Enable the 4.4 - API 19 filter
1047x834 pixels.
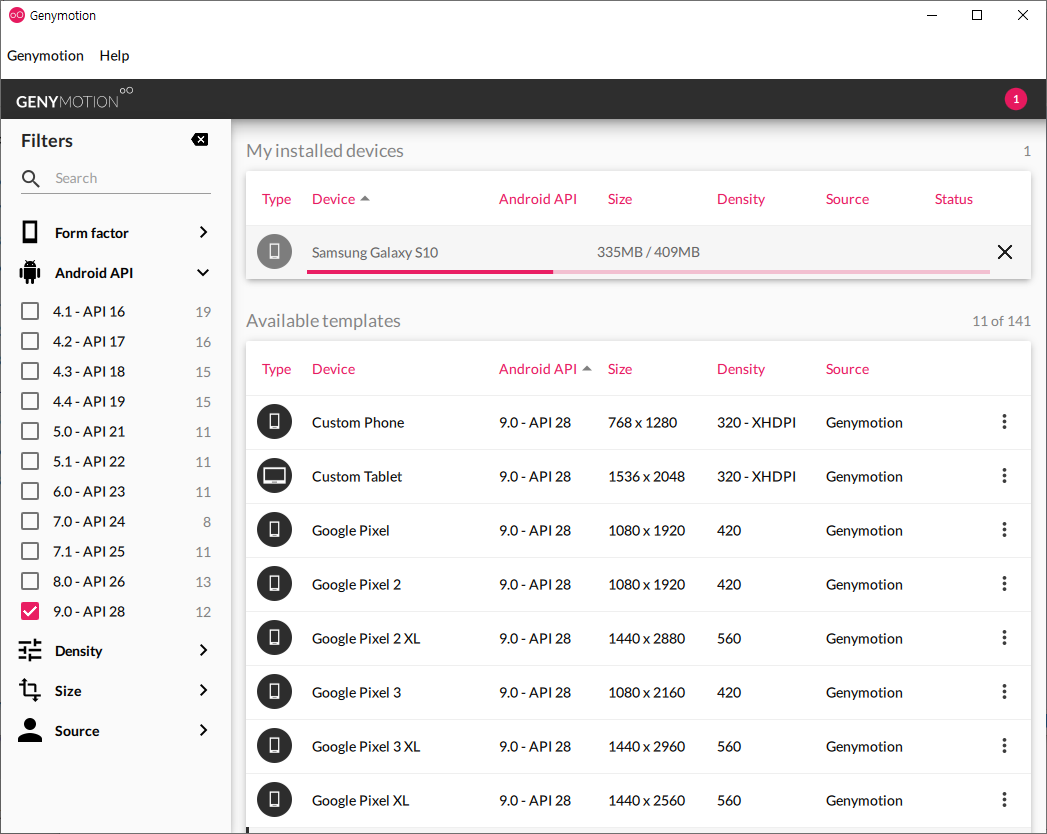pyautogui.click(x=30, y=401)
